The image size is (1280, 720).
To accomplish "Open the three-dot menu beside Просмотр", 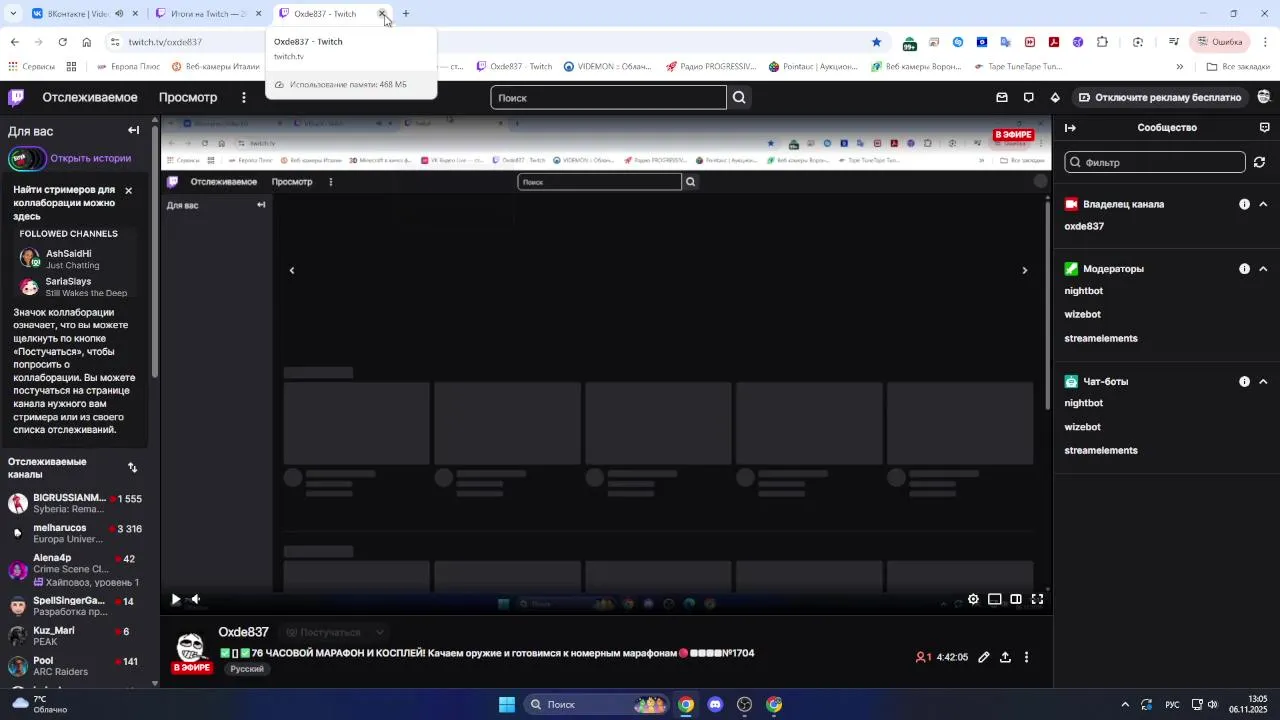I will coord(244,97).
